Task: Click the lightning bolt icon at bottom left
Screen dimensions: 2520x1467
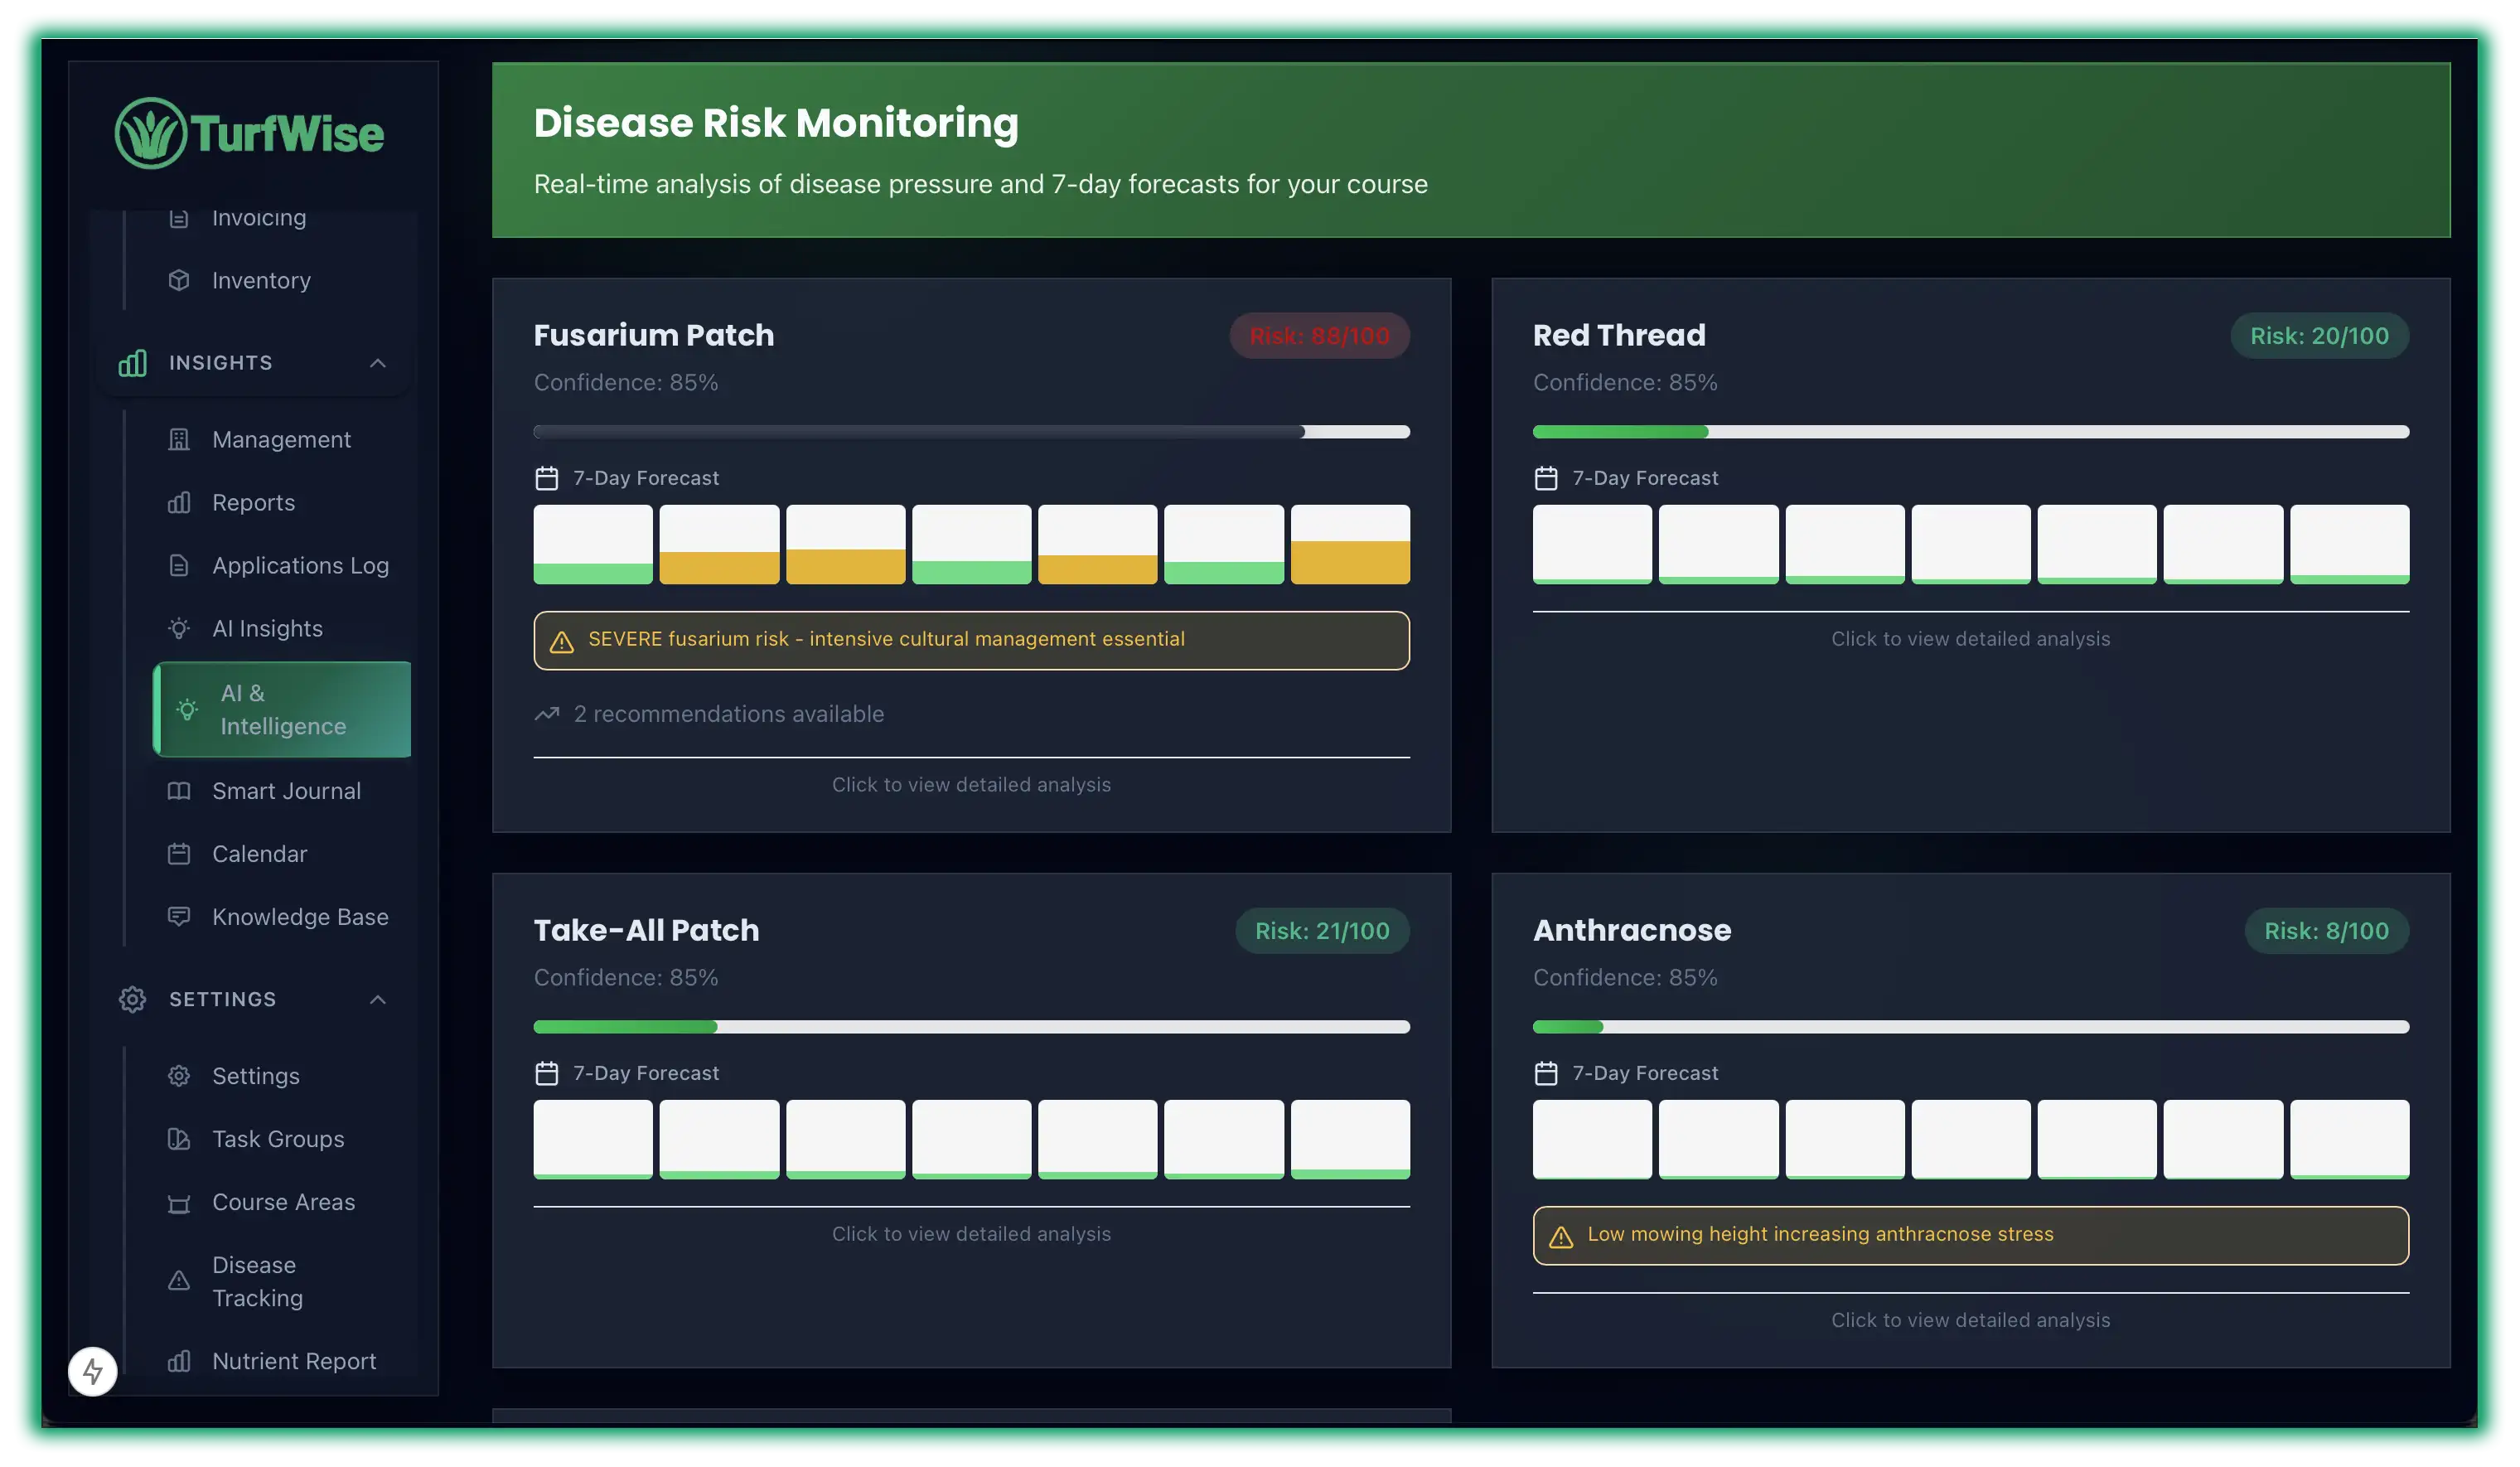Action: (x=93, y=1372)
